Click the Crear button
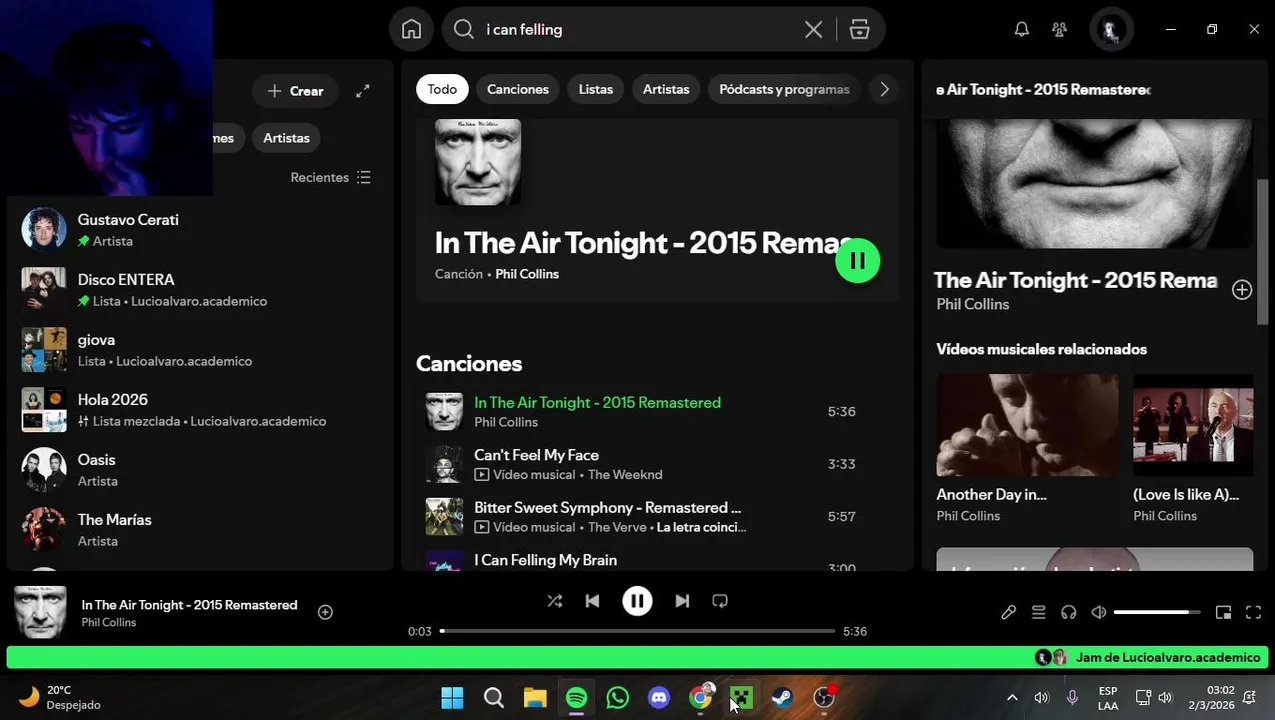The width and height of the screenshot is (1275, 720). 296,91
